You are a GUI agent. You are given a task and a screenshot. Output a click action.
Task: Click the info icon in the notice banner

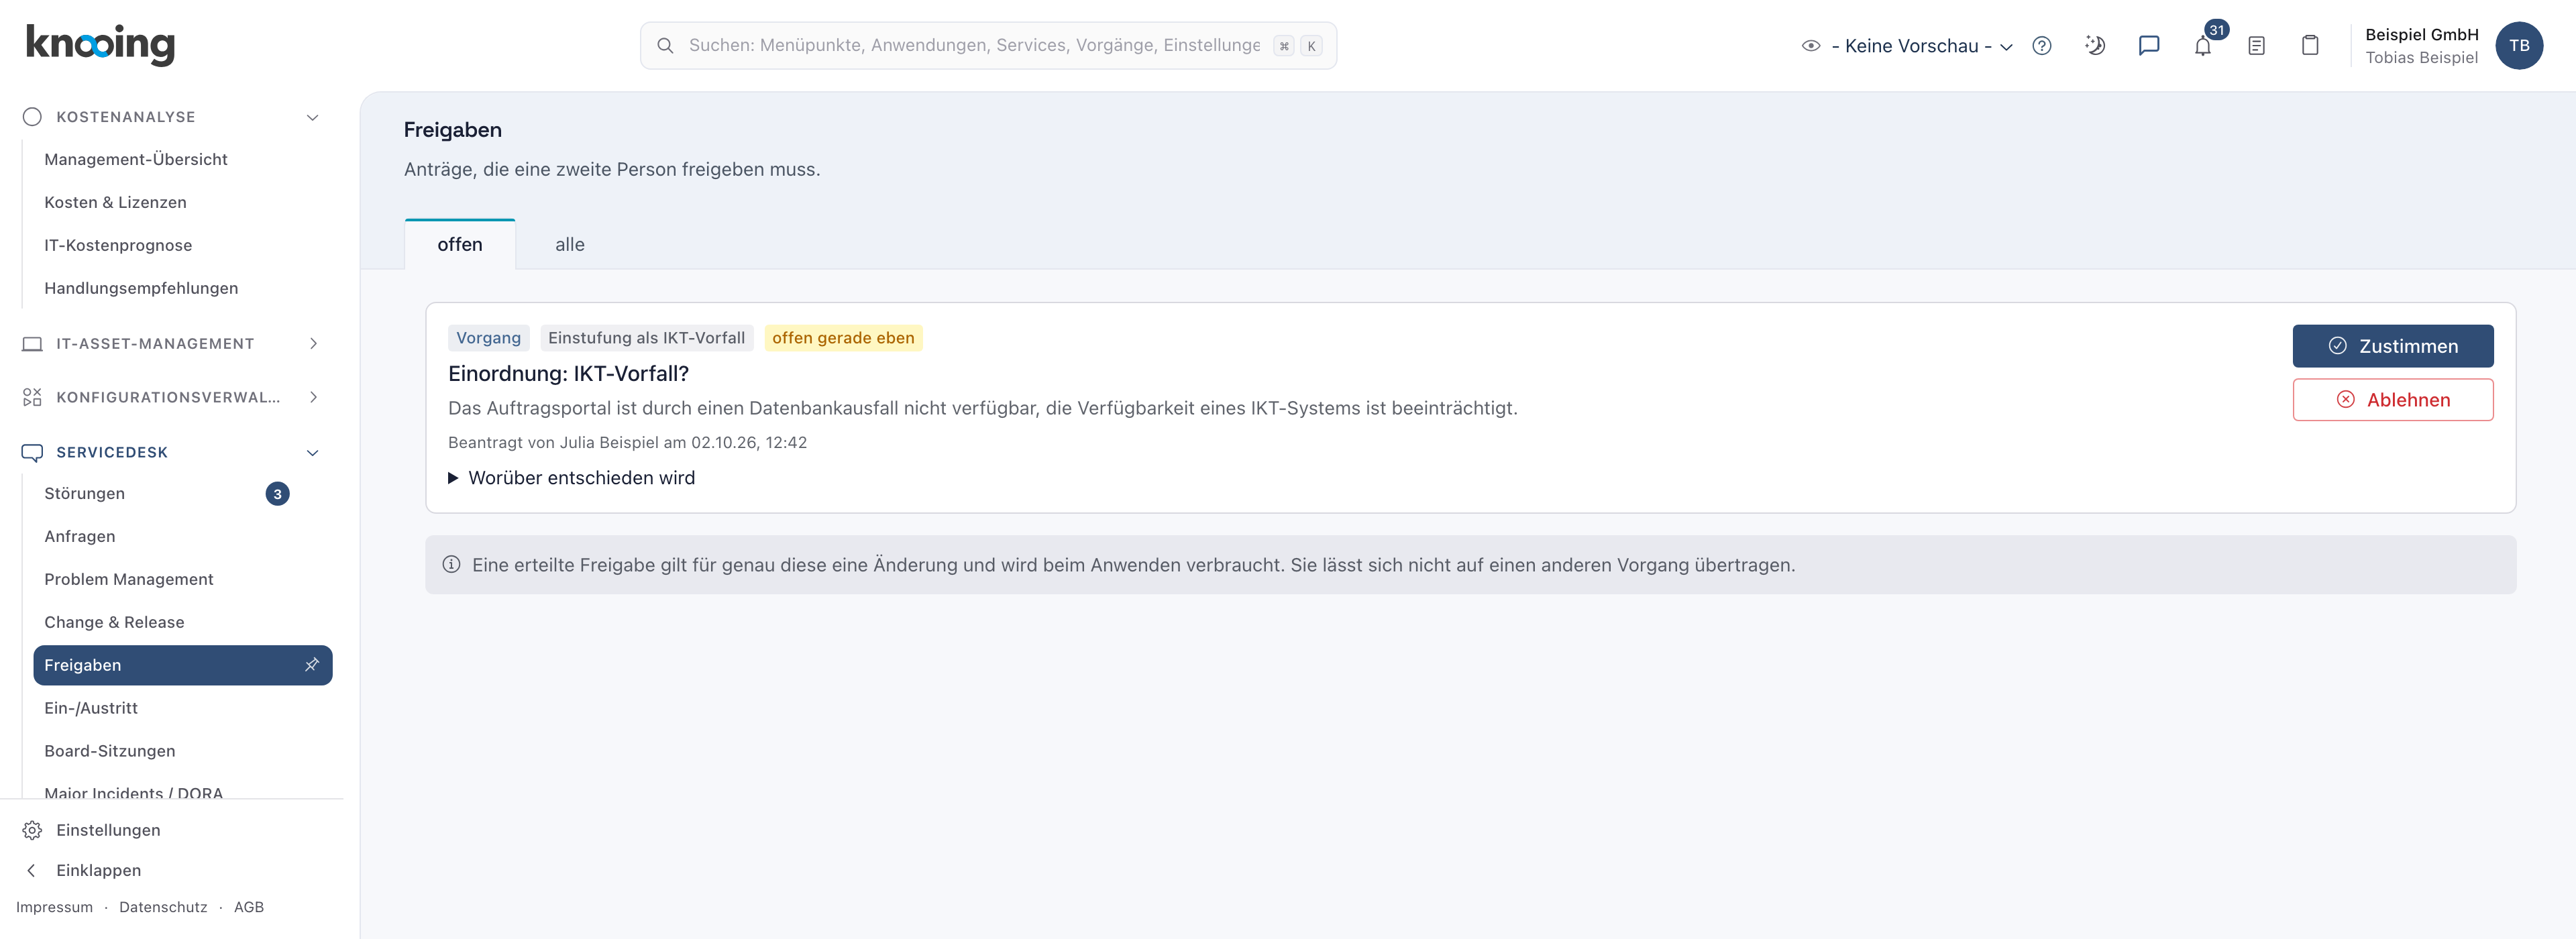click(451, 565)
